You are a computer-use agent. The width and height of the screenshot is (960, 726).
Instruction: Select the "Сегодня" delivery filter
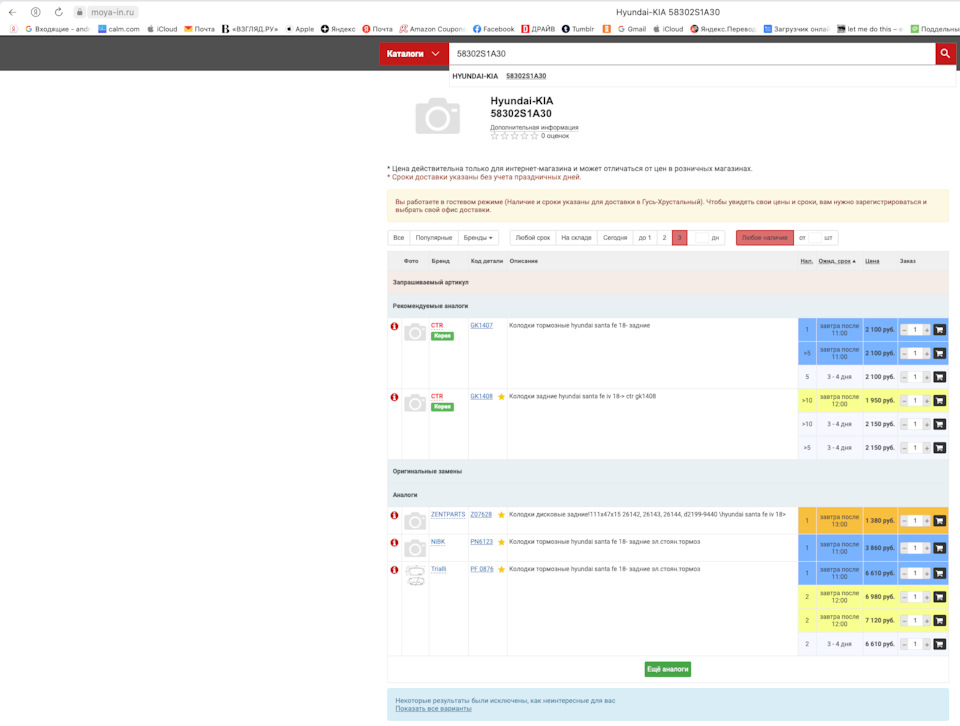615,238
